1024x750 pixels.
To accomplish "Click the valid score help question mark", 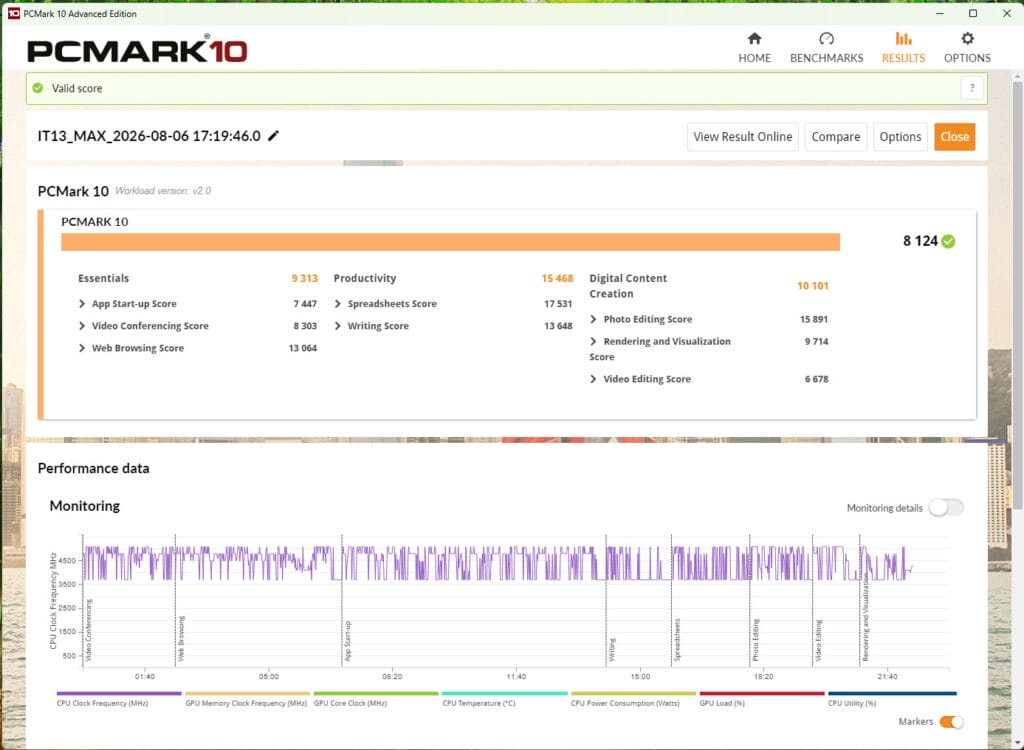I will tap(972, 88).
